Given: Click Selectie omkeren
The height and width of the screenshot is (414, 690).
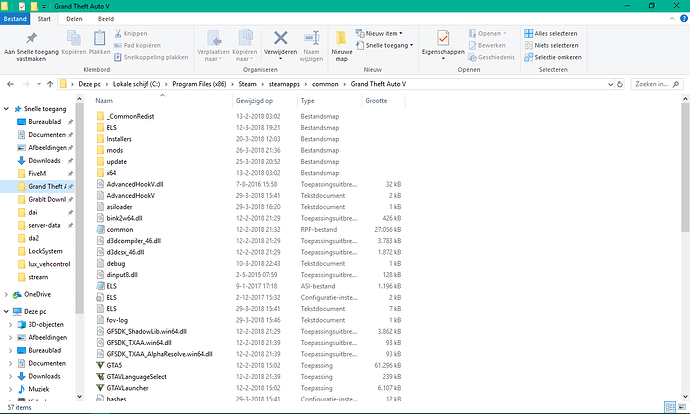Looking at the screenshot, I should (x=553, y=57).
